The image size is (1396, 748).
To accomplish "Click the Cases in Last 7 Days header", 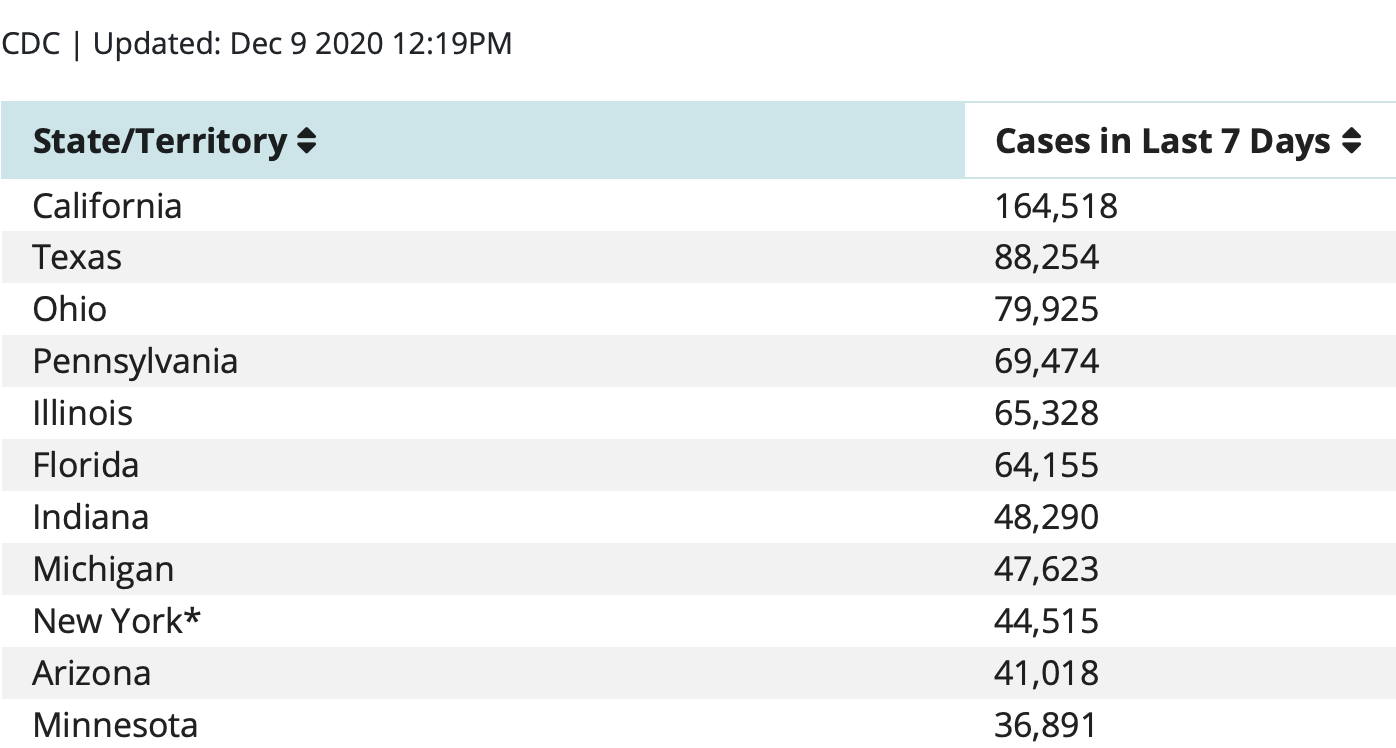I will 1180,141.
